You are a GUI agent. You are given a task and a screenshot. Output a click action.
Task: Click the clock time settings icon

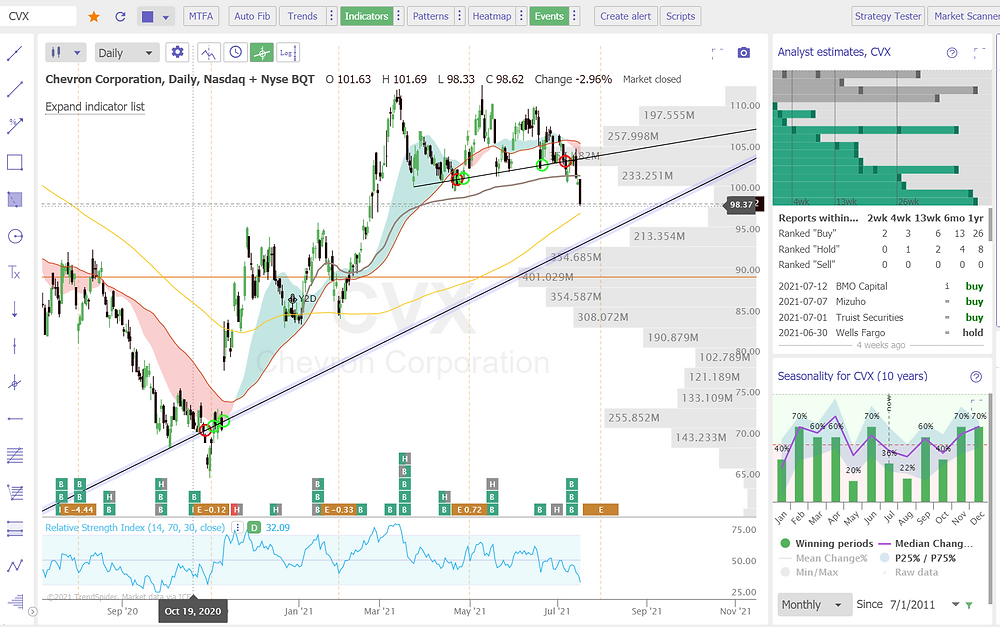235,52
